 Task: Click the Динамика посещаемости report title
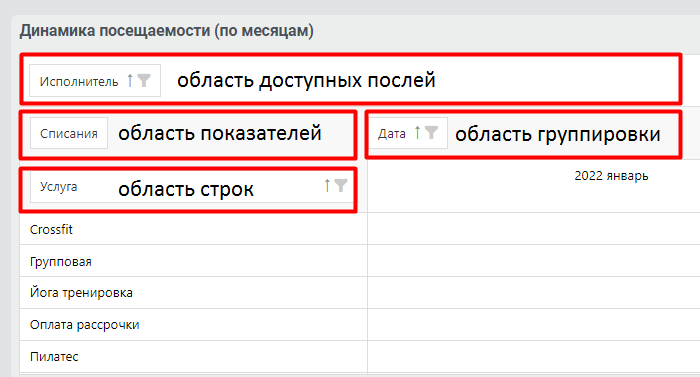tap(167, 31)
